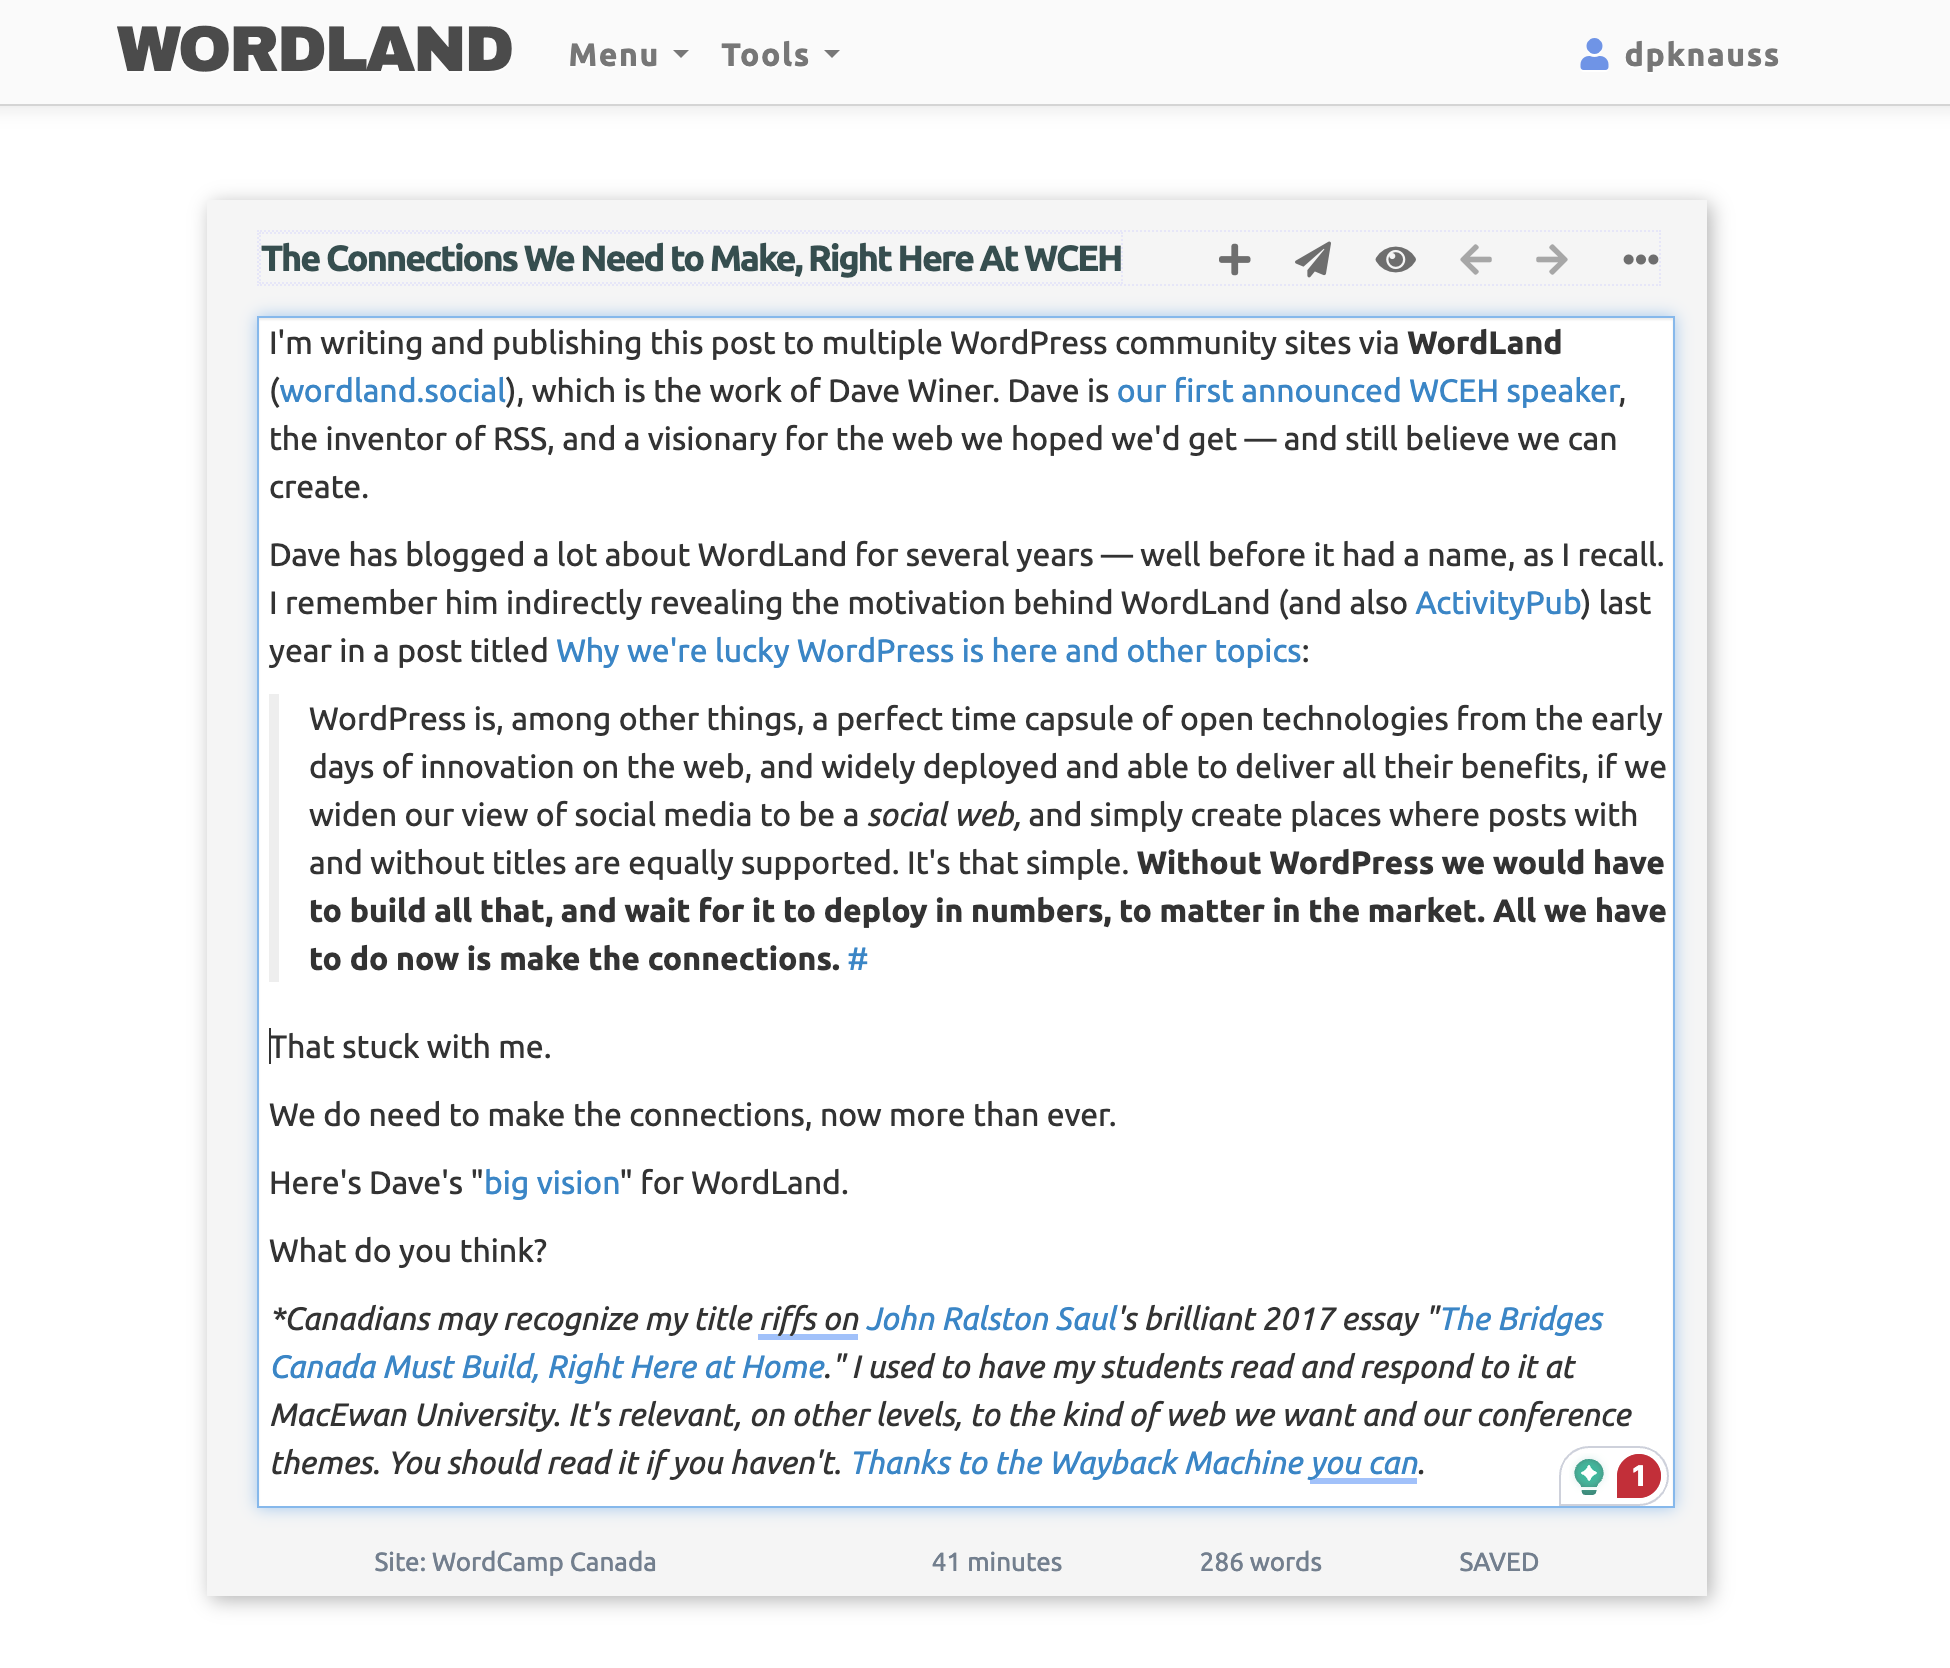Go to next draft with right arrow
This screenshot has width=1950, height=1668.
tap(1552, 260)
